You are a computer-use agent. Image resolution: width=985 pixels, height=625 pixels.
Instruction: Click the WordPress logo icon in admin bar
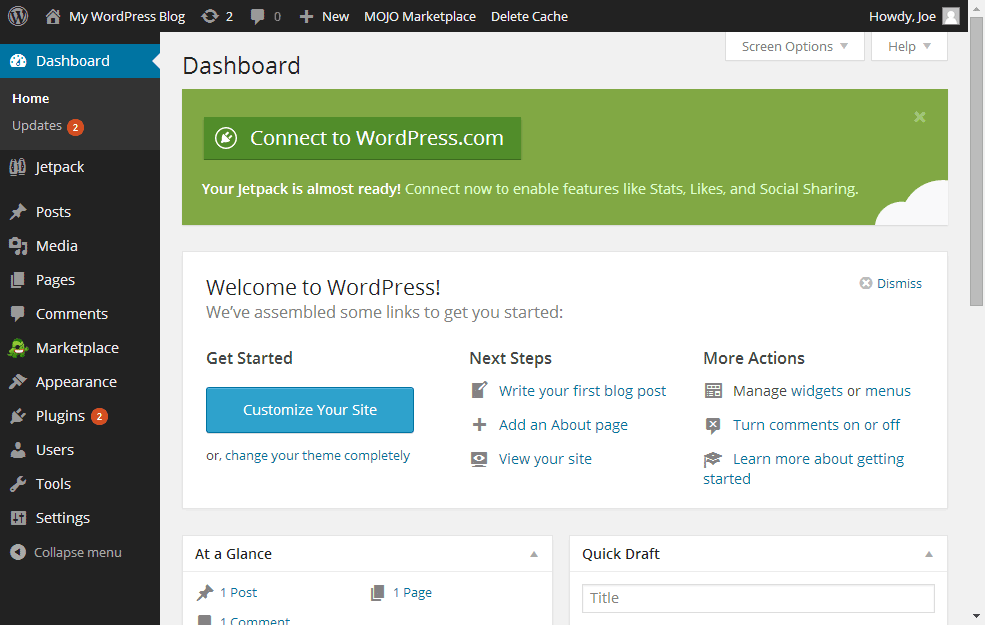click(x=18, y=16)
